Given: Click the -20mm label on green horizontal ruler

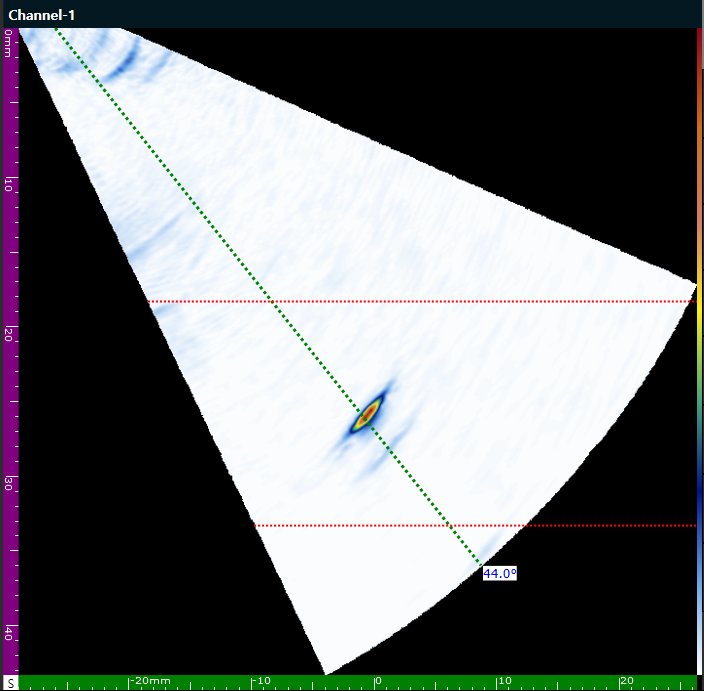Looking at the screenshot, I should click(x=150, y=681).
